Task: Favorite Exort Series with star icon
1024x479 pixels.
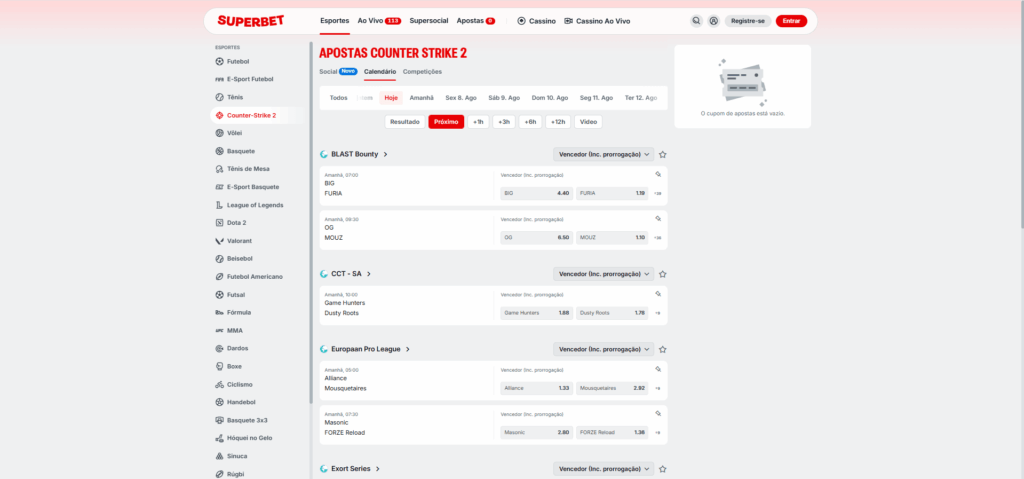Action: coord(662,469)
